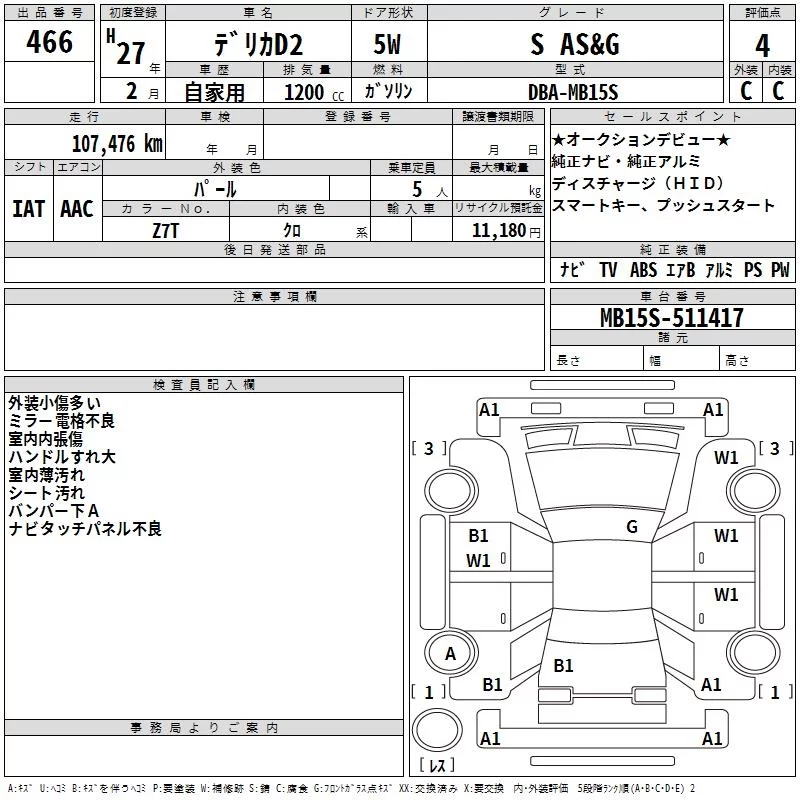Click the note 室内薄汚れ
Screen dimensions: 800x800
46,475
